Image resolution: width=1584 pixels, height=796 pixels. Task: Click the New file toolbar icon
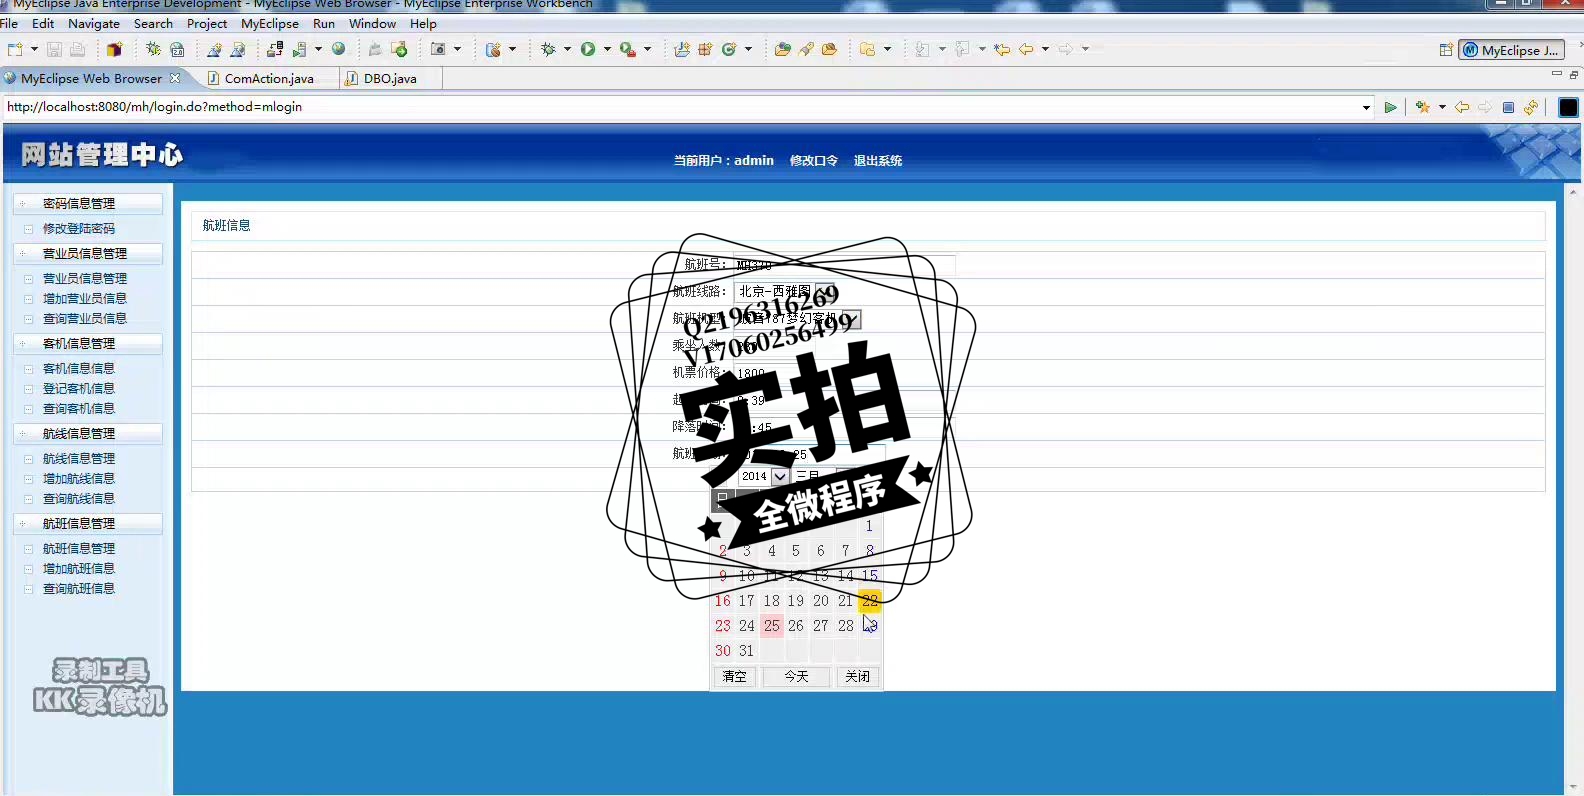15,49
